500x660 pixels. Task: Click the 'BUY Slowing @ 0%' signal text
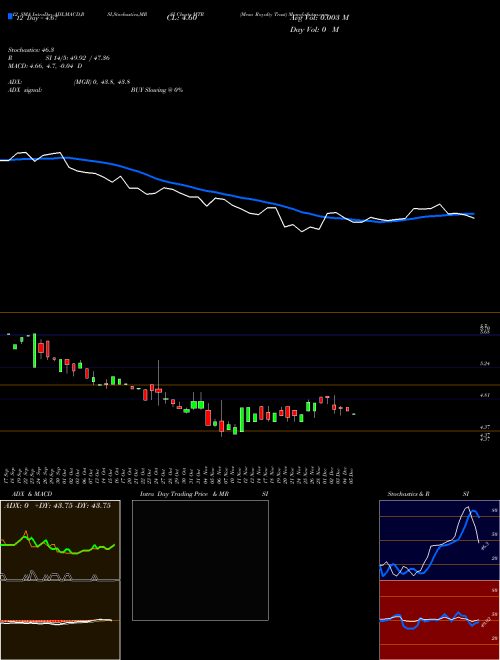(157, 90)
